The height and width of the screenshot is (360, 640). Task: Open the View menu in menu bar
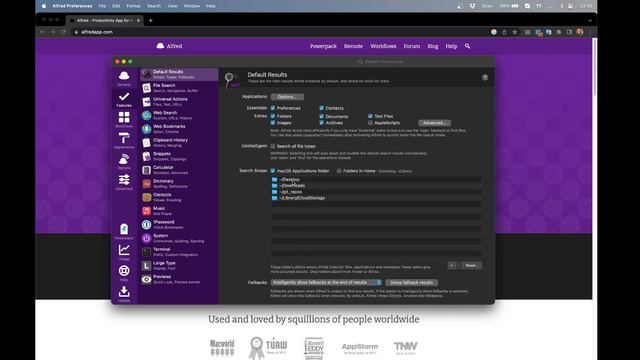click(x=172, y=6)
